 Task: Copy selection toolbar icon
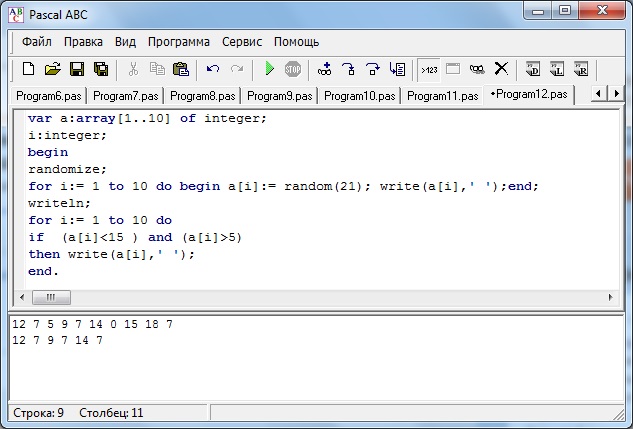click(x=157, y=69)
